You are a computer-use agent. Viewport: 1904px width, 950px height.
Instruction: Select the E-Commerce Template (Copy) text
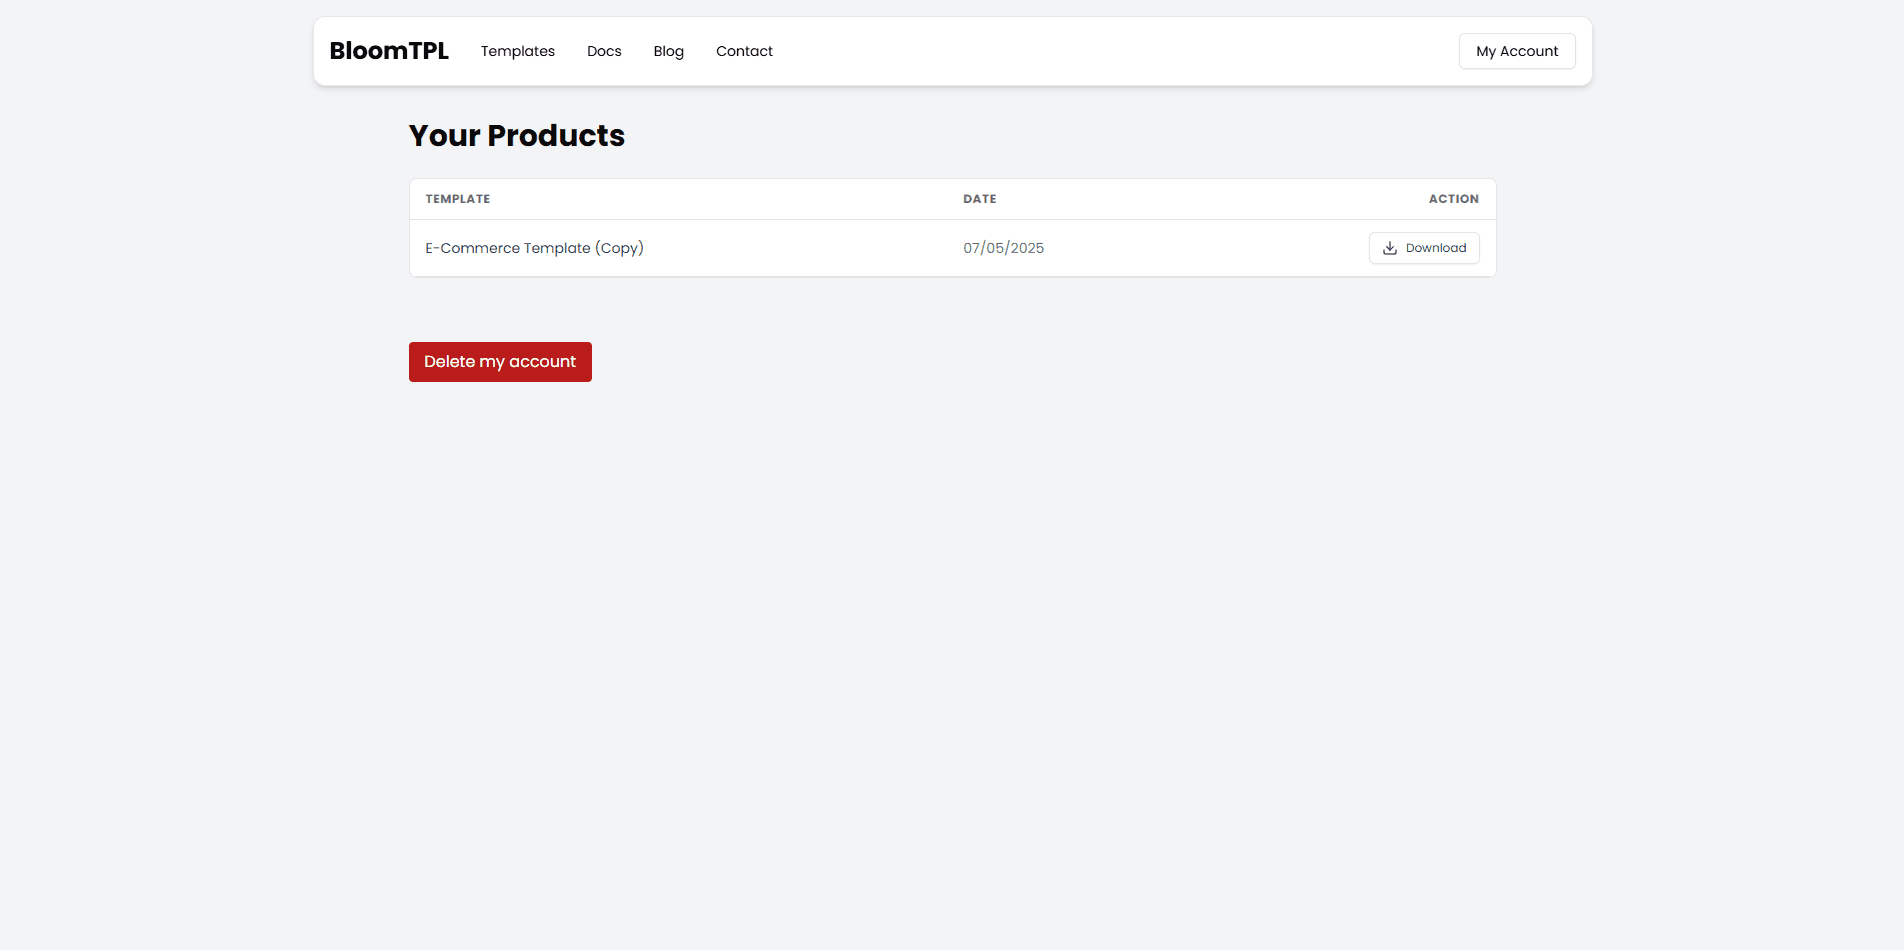(534, 248)
